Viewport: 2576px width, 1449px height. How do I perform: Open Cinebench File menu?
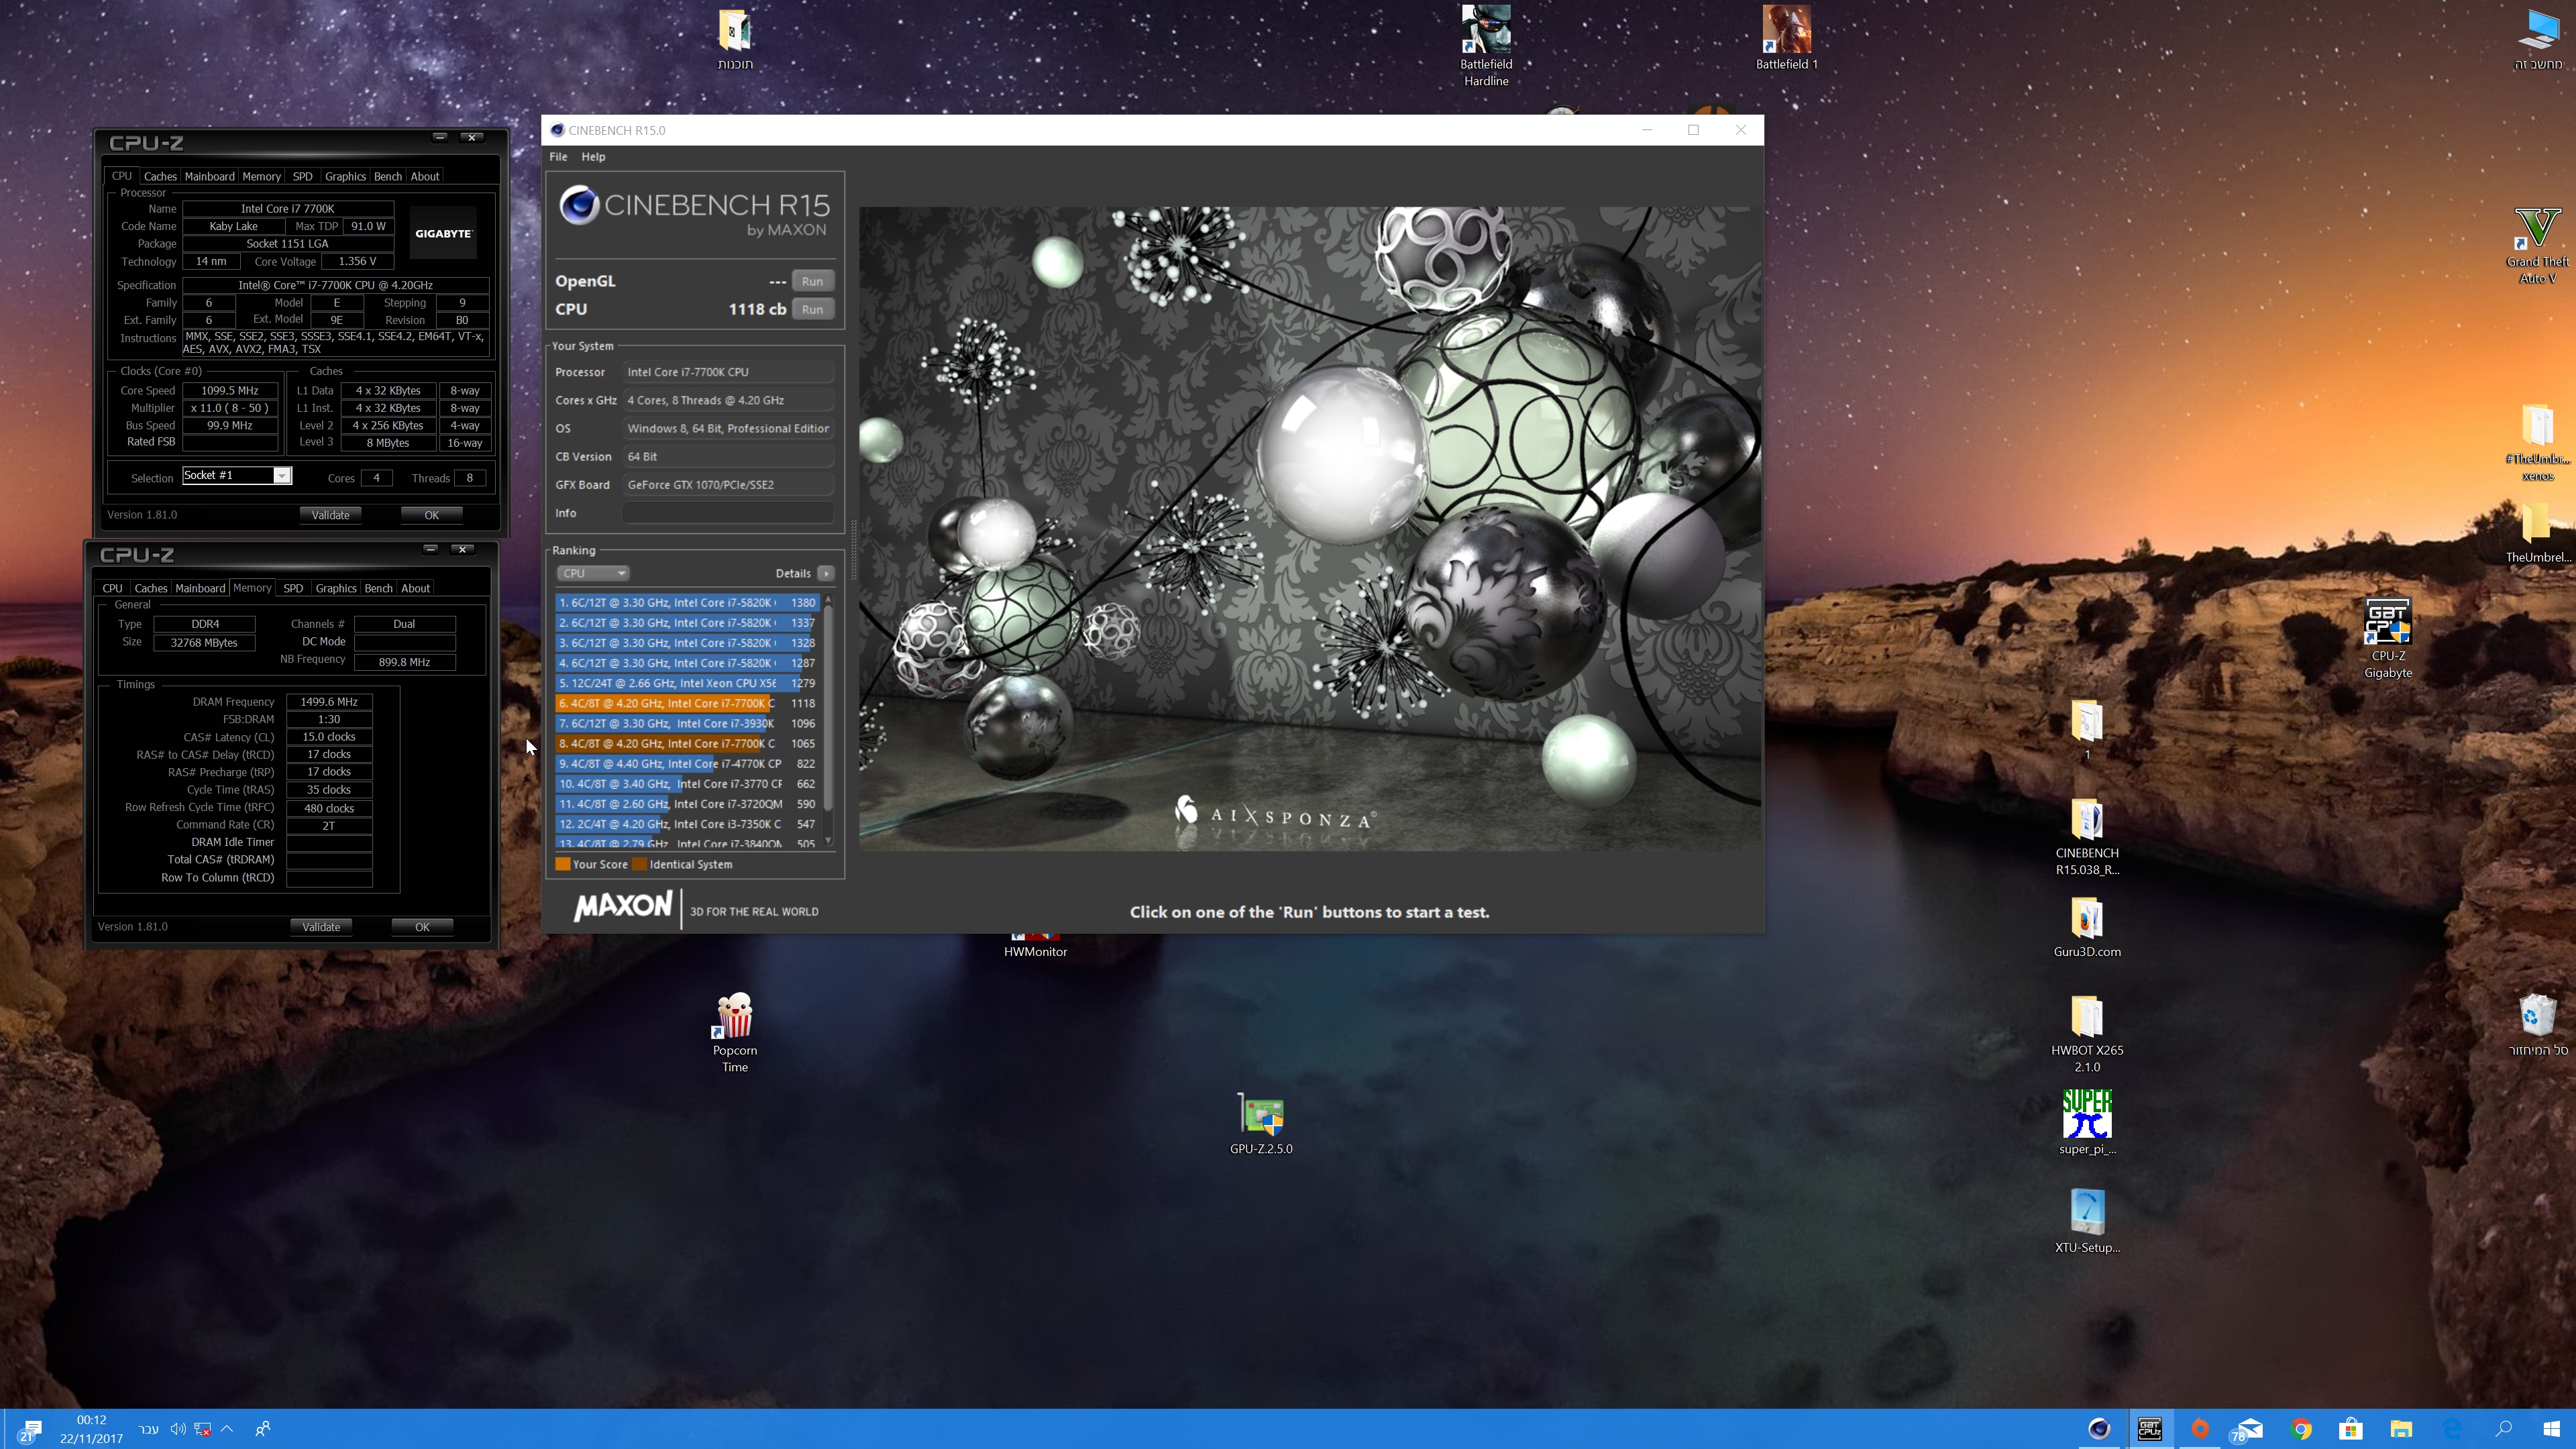[x=558, y=157]
